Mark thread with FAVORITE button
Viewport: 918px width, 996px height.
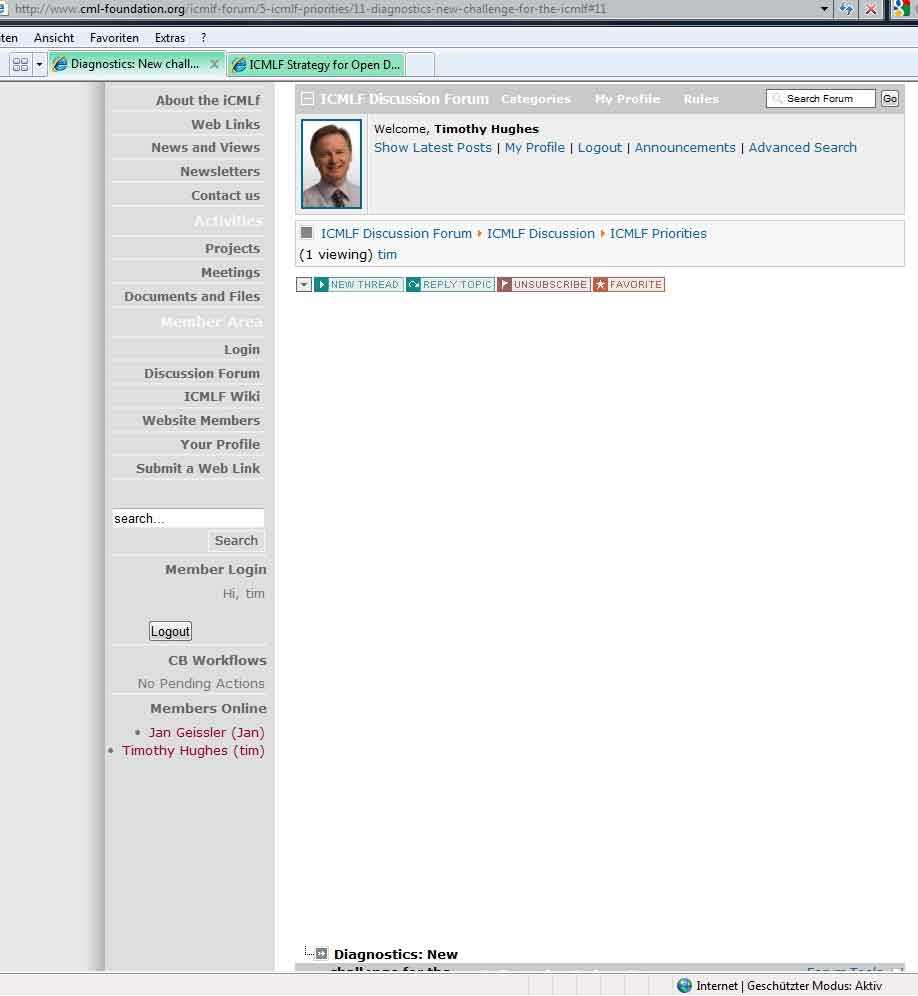[629, 285]
